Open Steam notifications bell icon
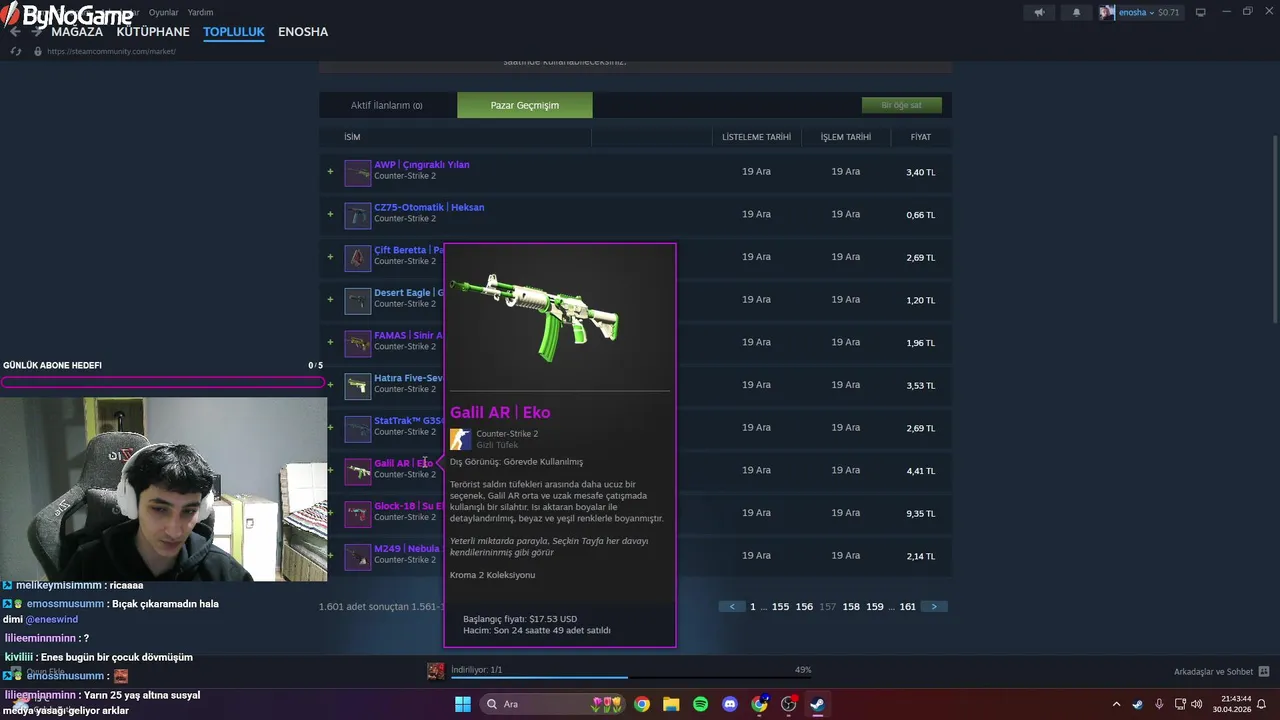The image size is (1280, 720). (1076, 12)
